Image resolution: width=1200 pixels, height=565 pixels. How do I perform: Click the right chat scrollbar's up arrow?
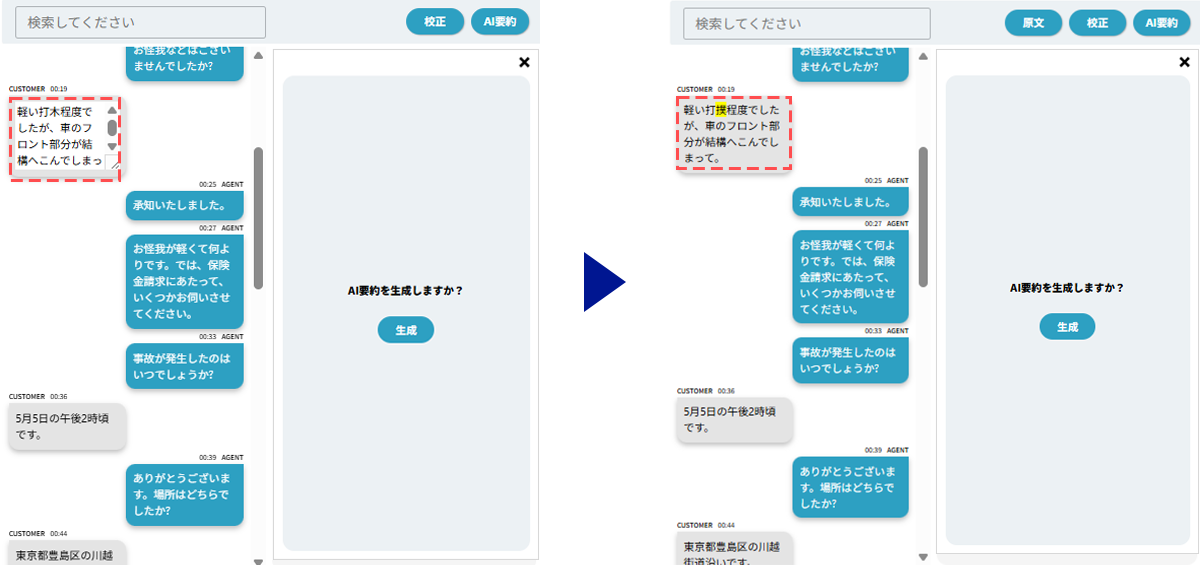coord(923,56)
